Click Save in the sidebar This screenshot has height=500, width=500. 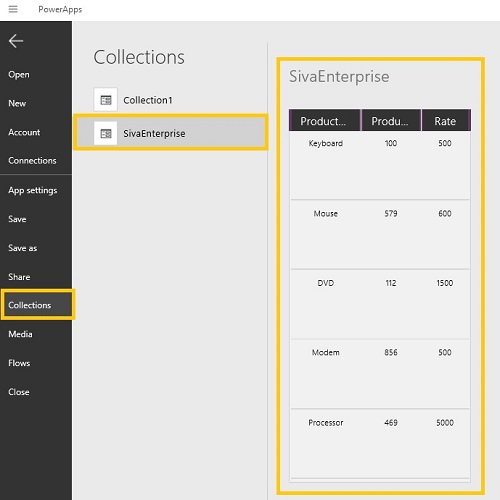coord(17,219)
